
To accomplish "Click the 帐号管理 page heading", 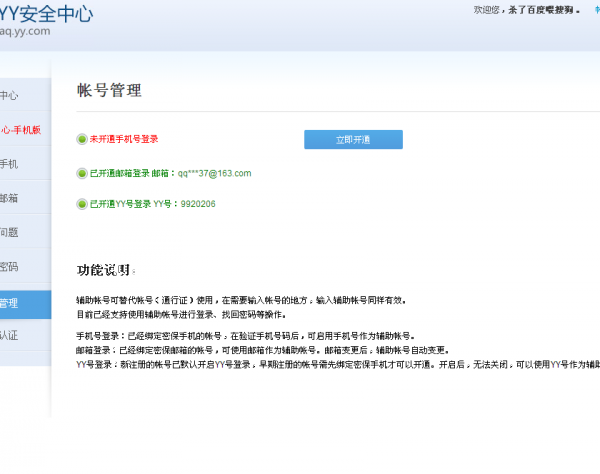I will (109, 91).
